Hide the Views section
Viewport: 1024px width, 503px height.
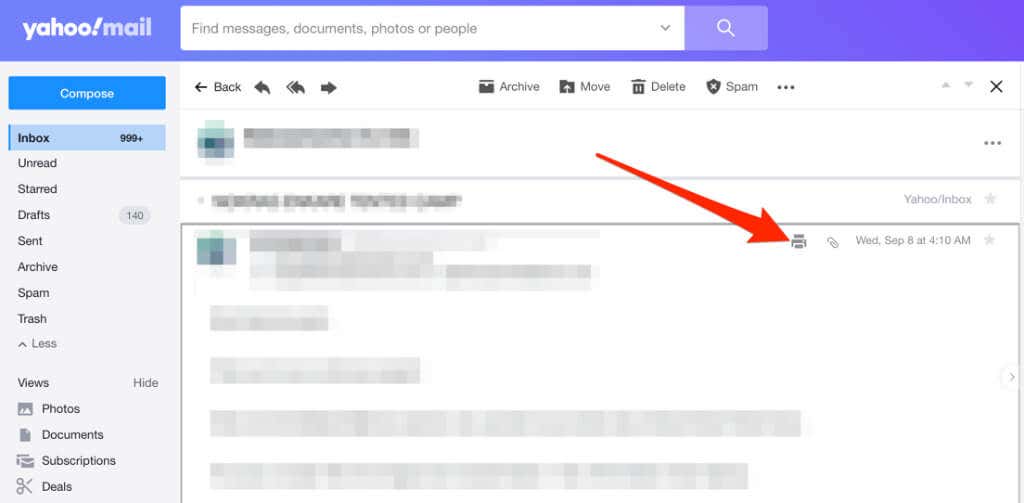point(146,383)
